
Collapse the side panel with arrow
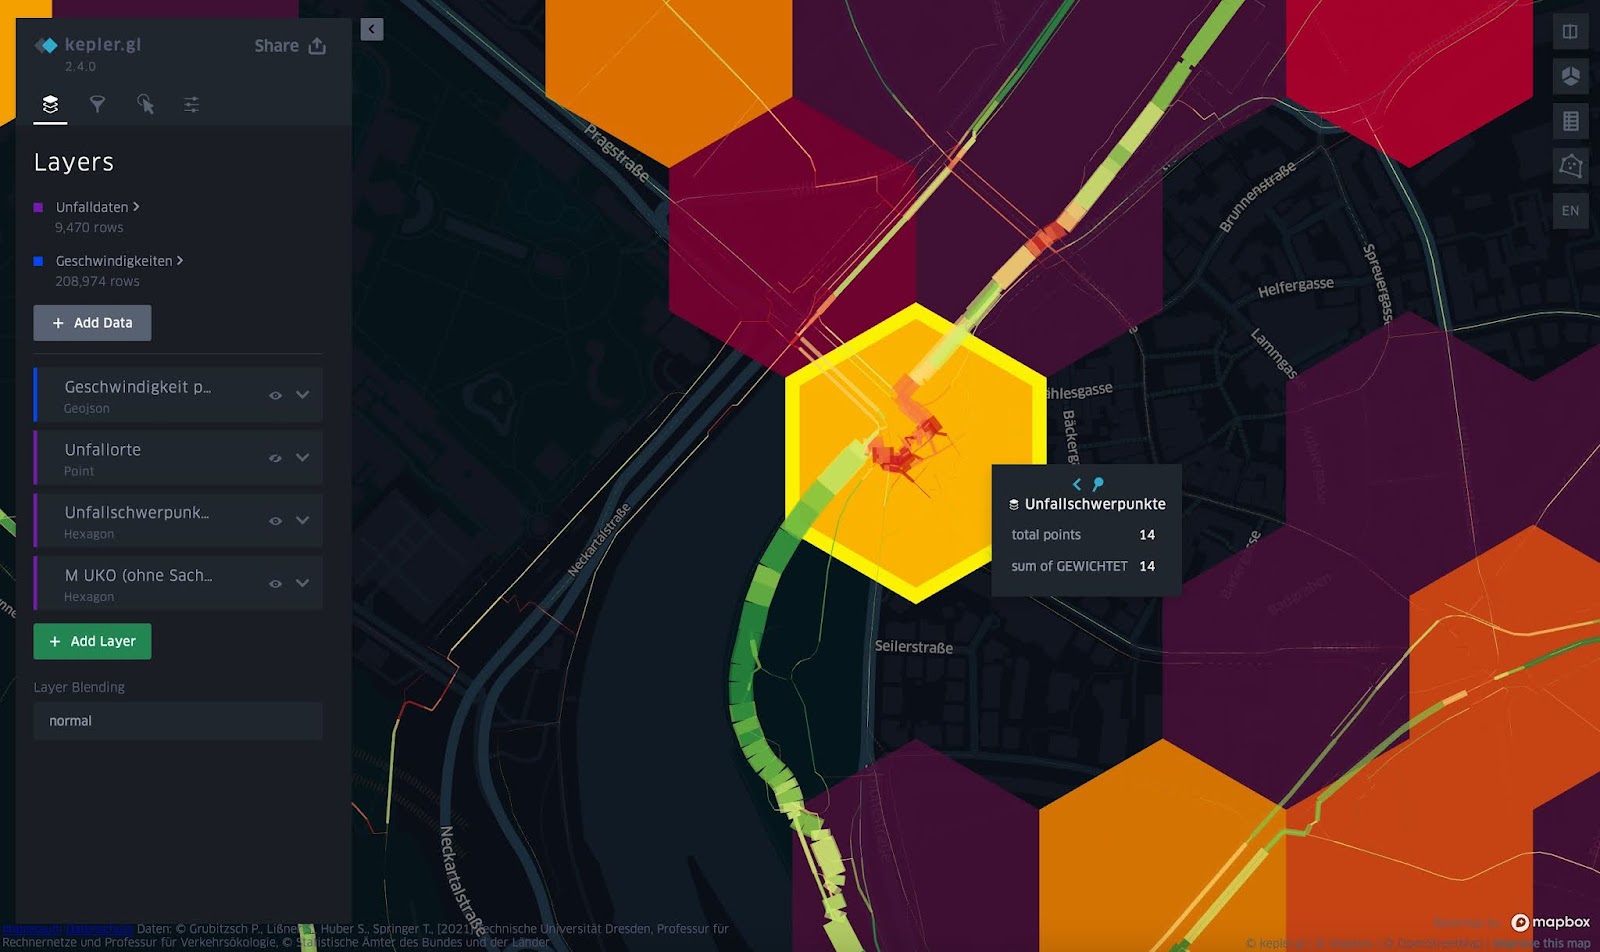[x=372, y=29]
